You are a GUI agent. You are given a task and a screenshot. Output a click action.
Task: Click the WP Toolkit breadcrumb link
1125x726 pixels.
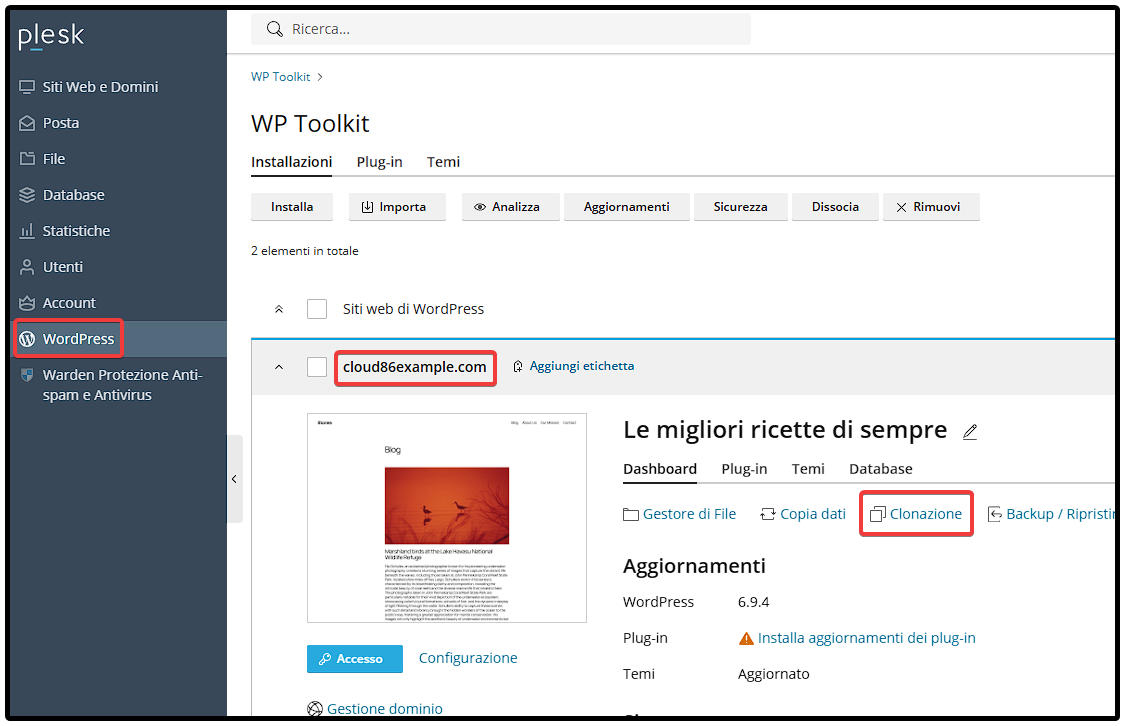point(281,77)
